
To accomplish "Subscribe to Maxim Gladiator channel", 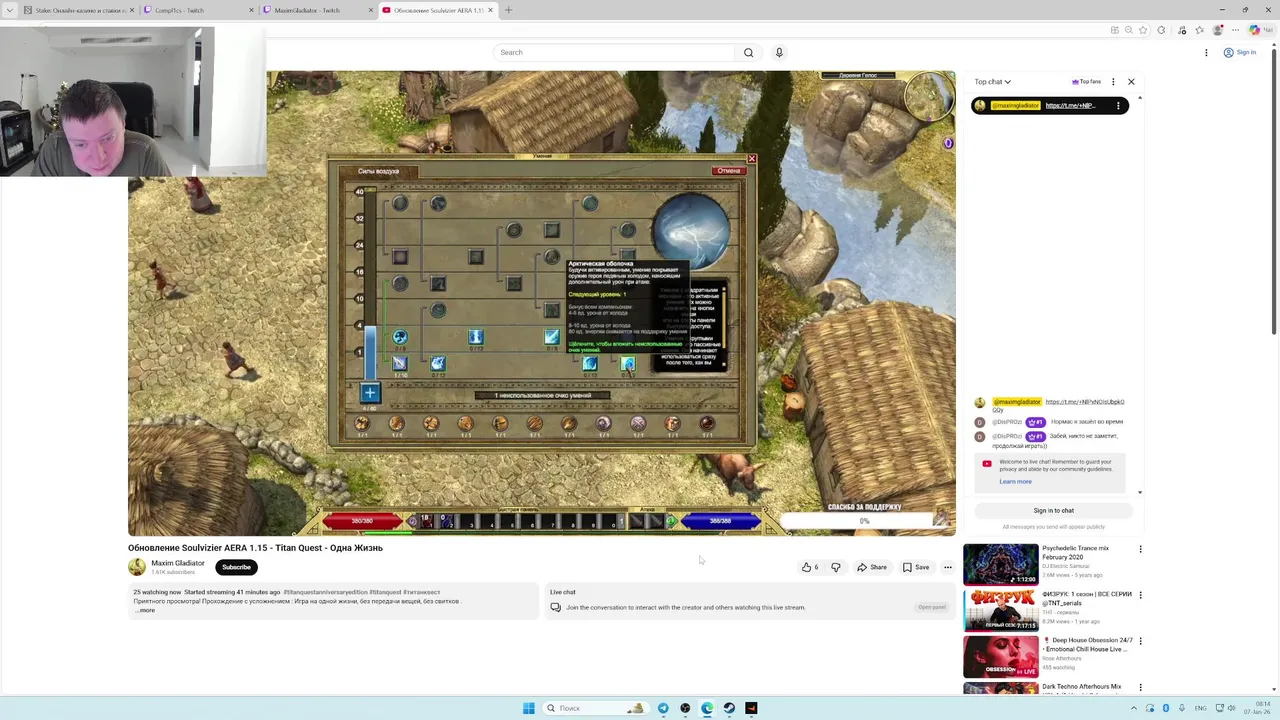I will (x=236, y=567).
